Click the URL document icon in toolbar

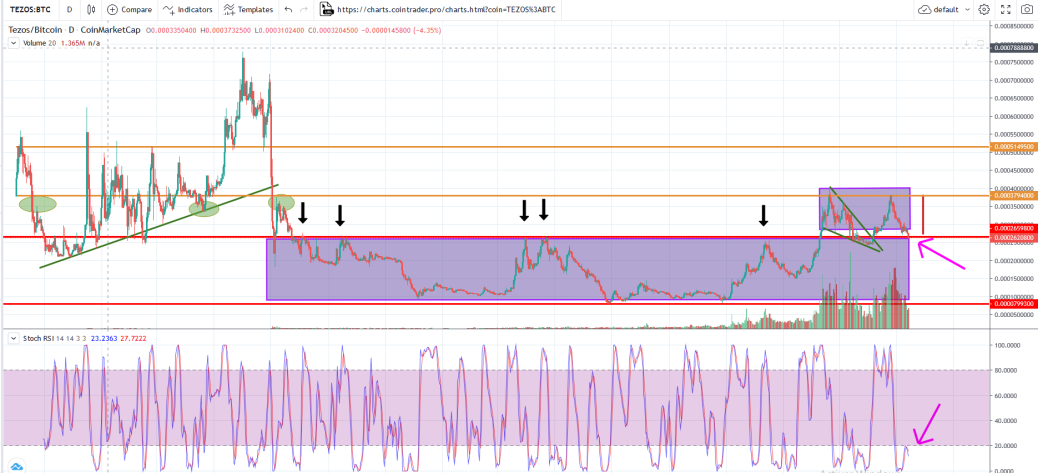(x=326, y=9)
